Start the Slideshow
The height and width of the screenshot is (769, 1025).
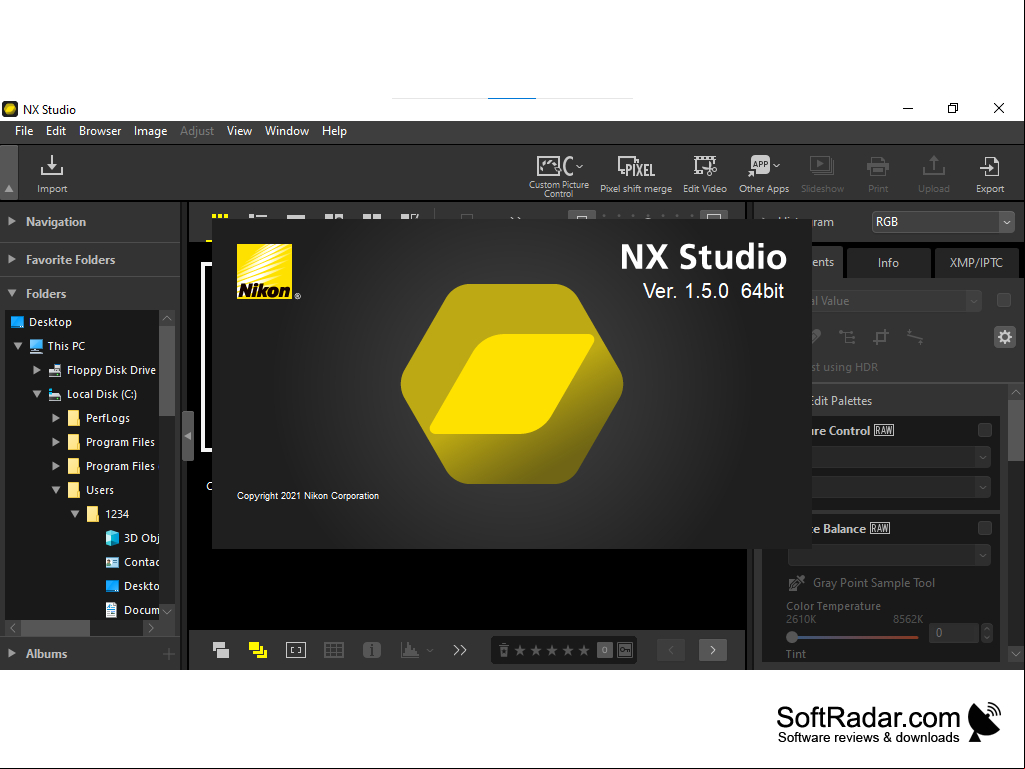pos(822,175)
